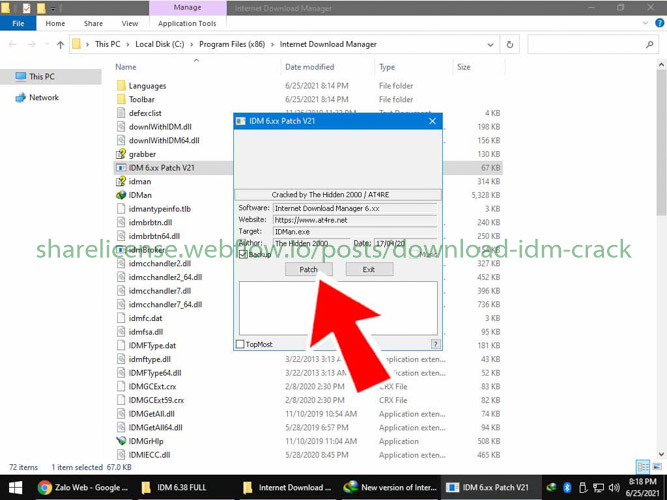The width and height of the screenshot is (667, 500).
Task: Open the File menu tab
Action: pos(18,23)
